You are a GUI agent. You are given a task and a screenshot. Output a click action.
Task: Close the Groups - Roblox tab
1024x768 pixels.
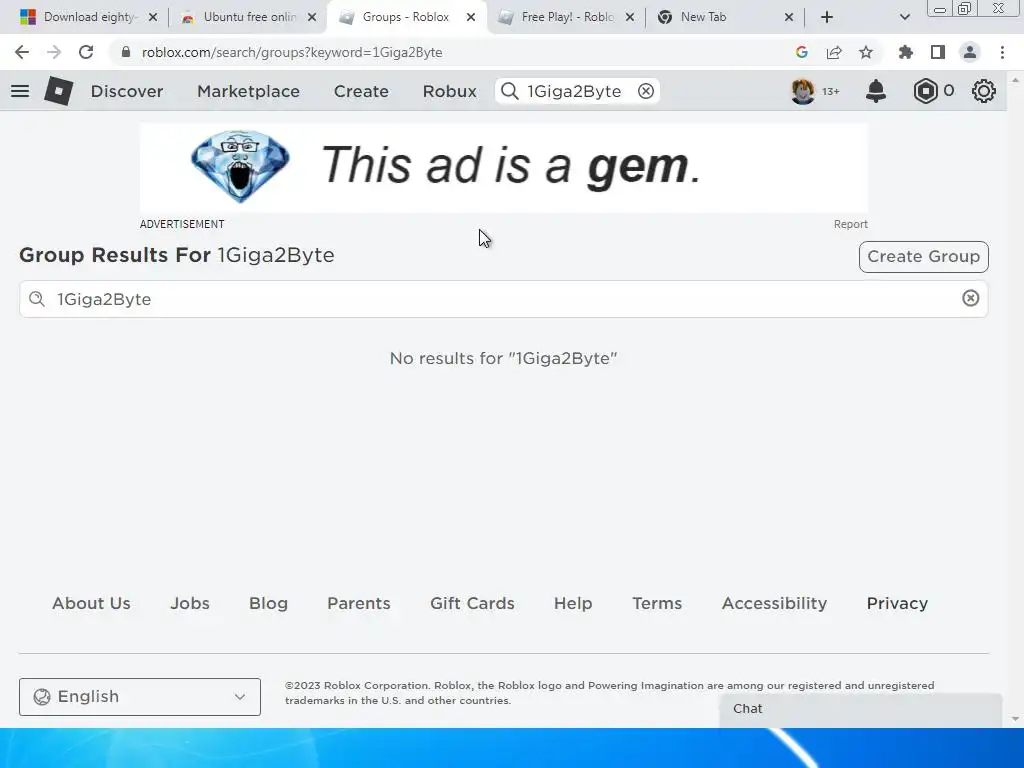(x=471, y=17)
